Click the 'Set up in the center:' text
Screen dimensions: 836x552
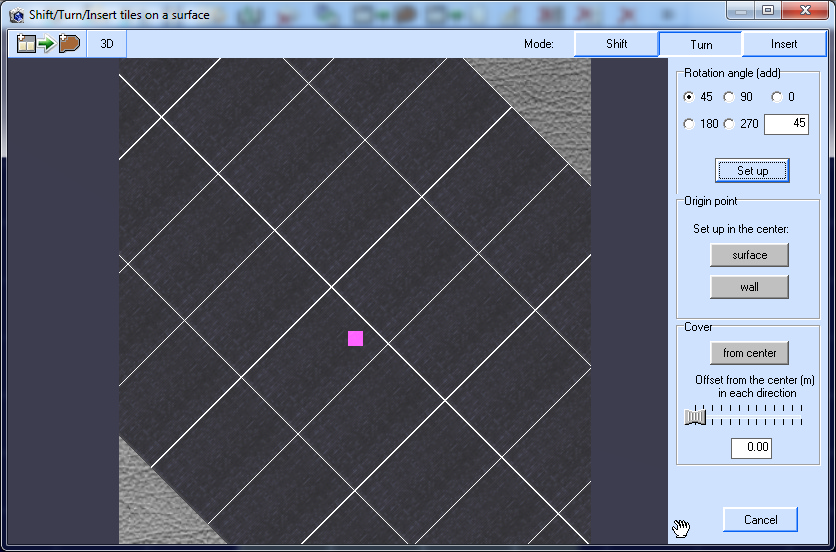click(x=741, y=229)
